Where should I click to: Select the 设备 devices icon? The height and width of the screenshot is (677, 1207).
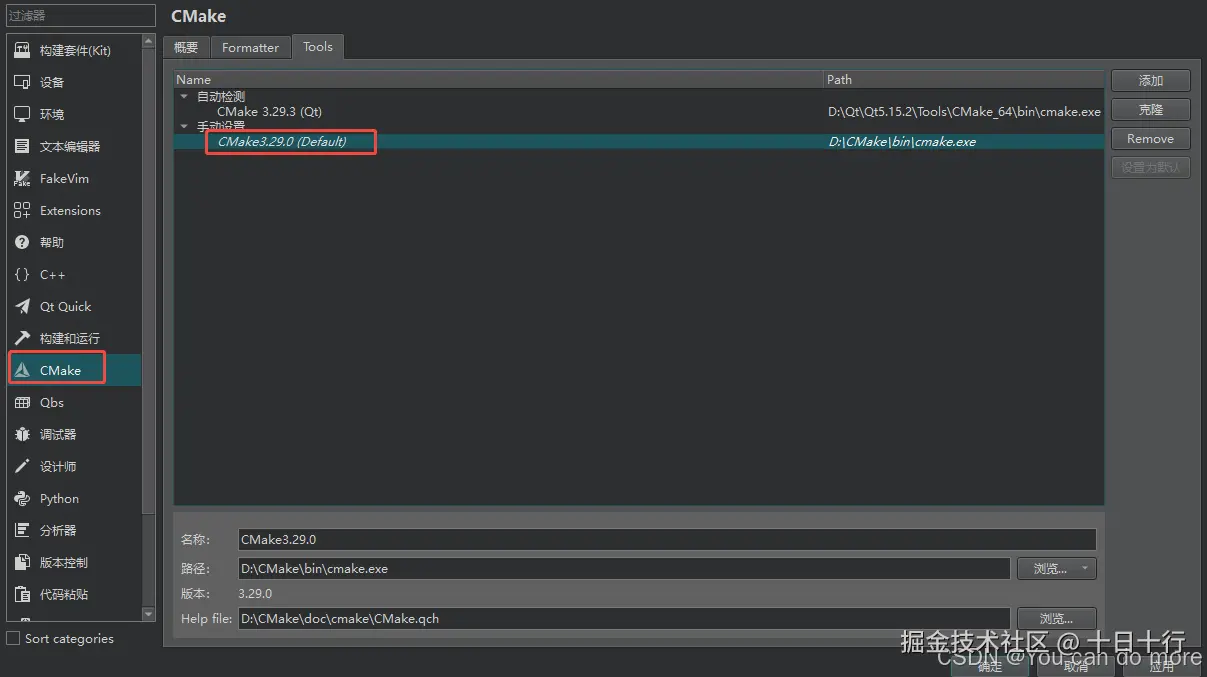tap(22, 82)
